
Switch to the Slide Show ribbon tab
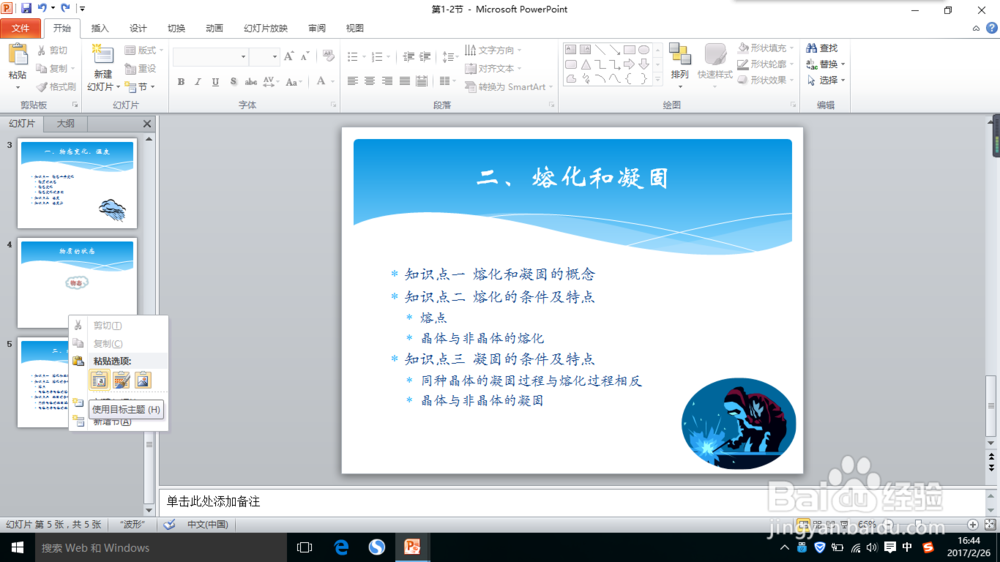pos(265,28)
